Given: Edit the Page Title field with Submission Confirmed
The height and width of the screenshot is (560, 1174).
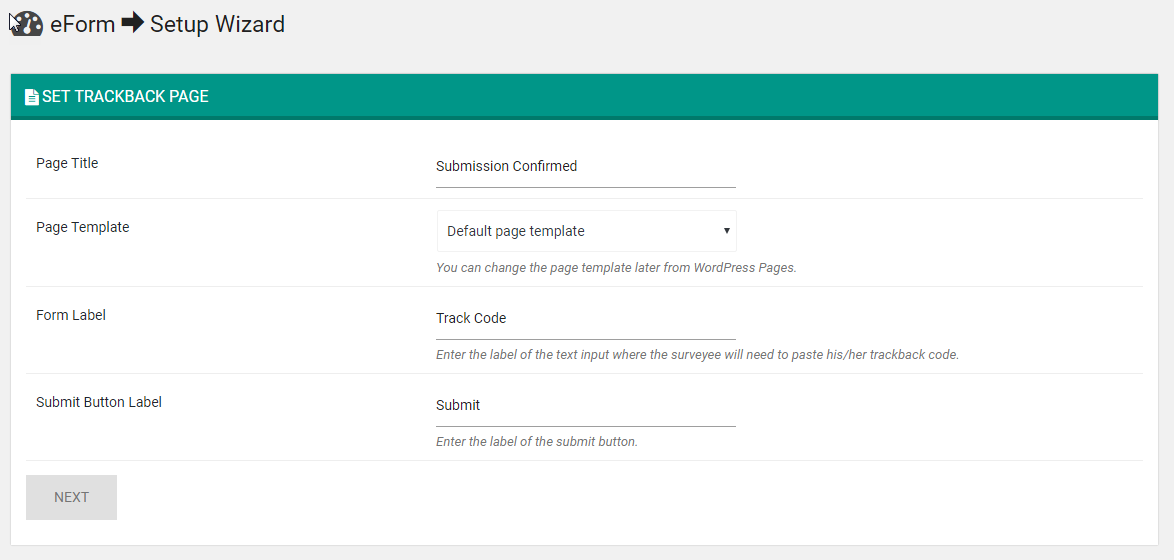Looking at the screenshot, I should click(586, 167).
